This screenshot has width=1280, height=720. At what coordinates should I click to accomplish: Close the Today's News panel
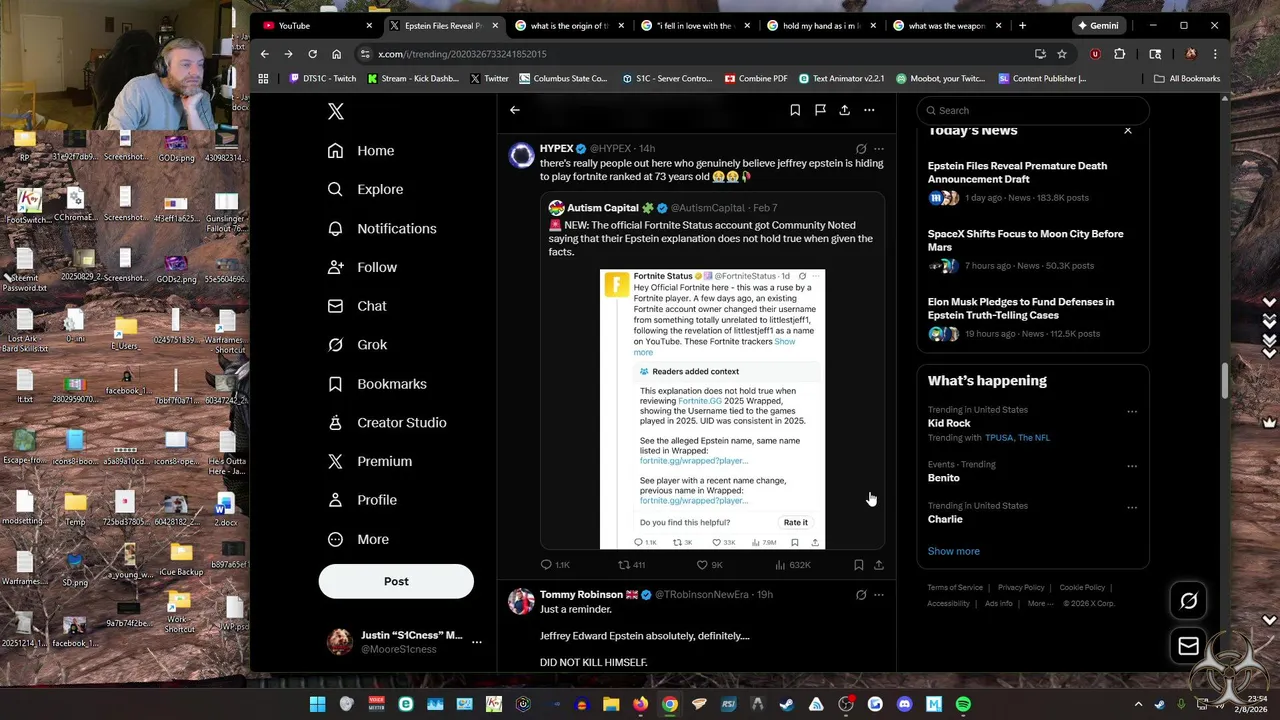(1127, 131)
